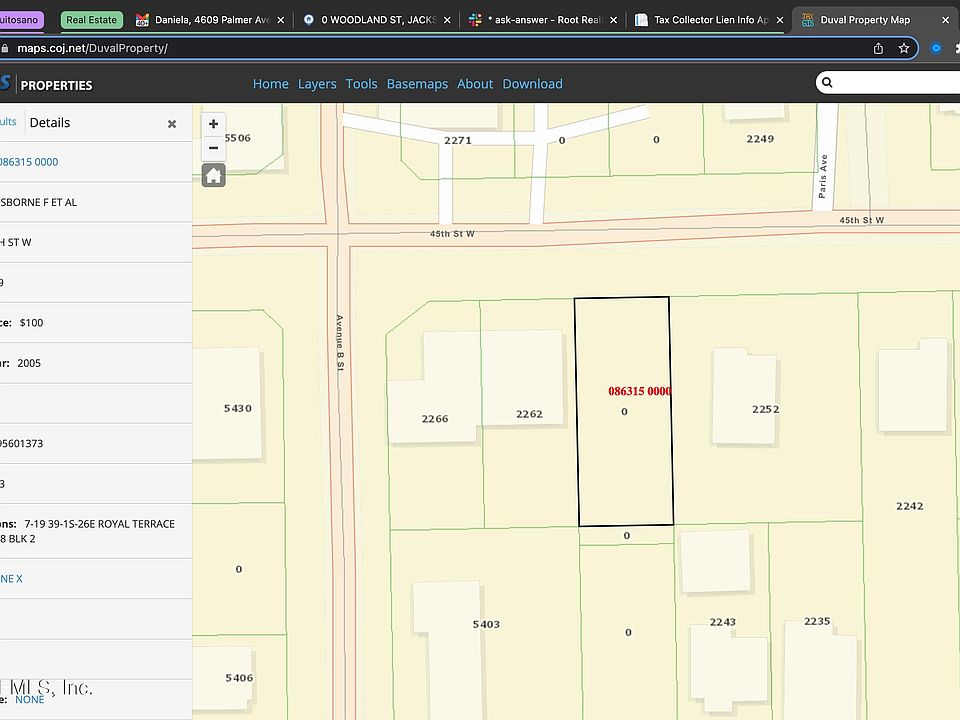Close the Duval Property Map tab
960x720 pixels.
[x=945, y=20]
